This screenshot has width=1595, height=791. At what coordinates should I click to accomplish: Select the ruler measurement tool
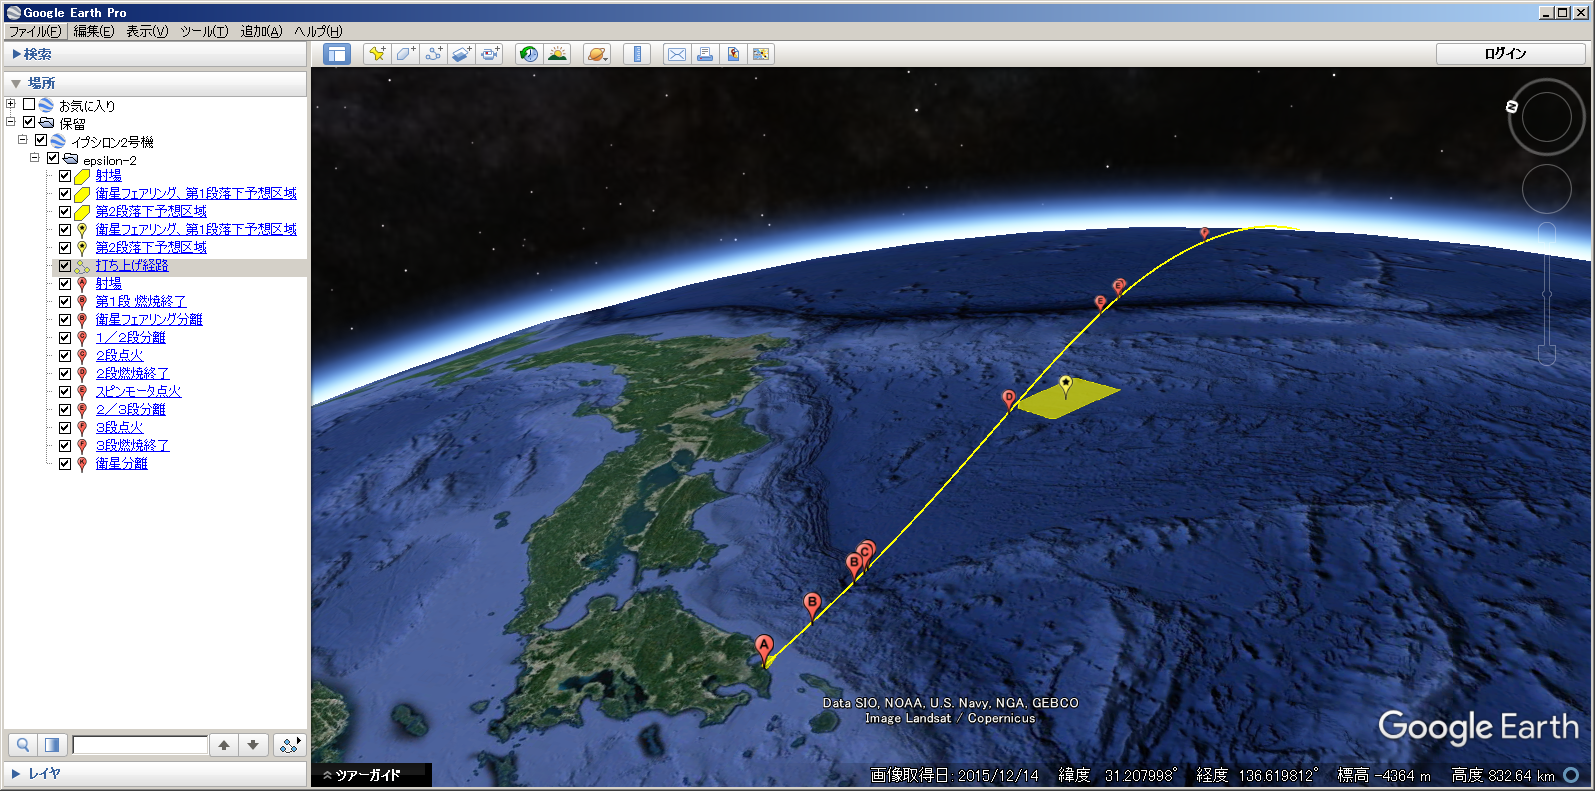(637, 54)
